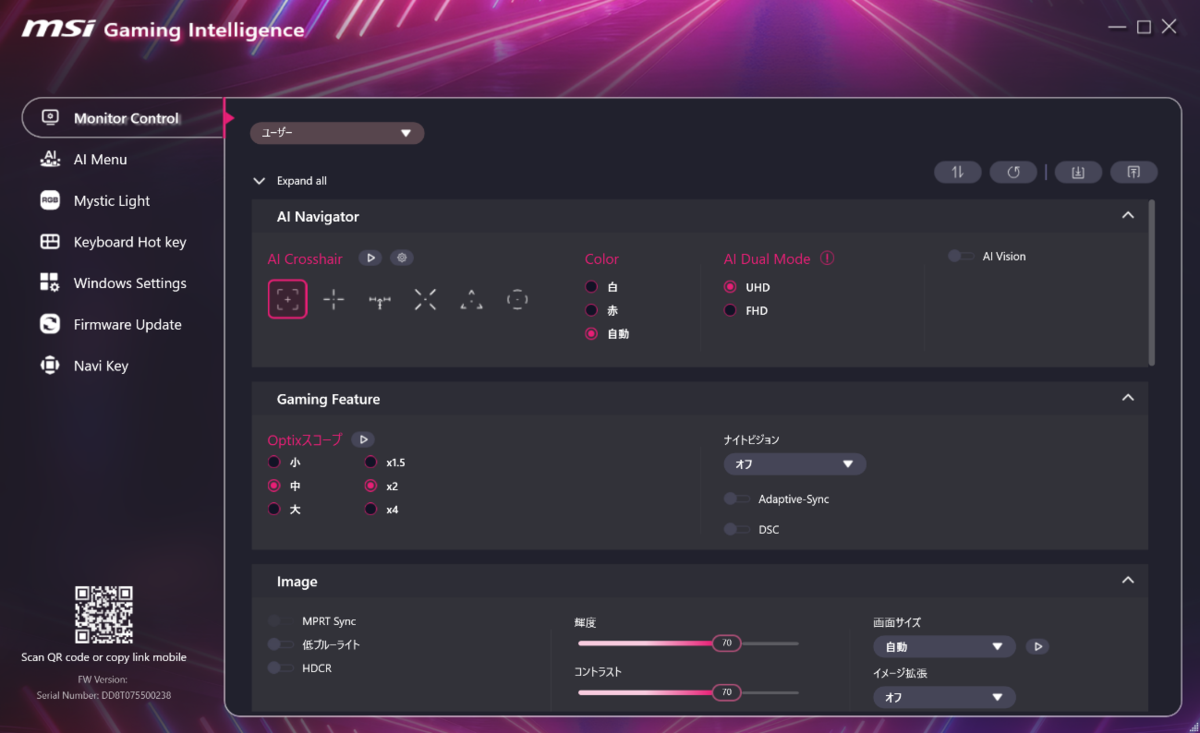Select the horizontal line with arrow crosshair
The image size is (1200, 733).
pyautogui.click(x=380, y=299)
